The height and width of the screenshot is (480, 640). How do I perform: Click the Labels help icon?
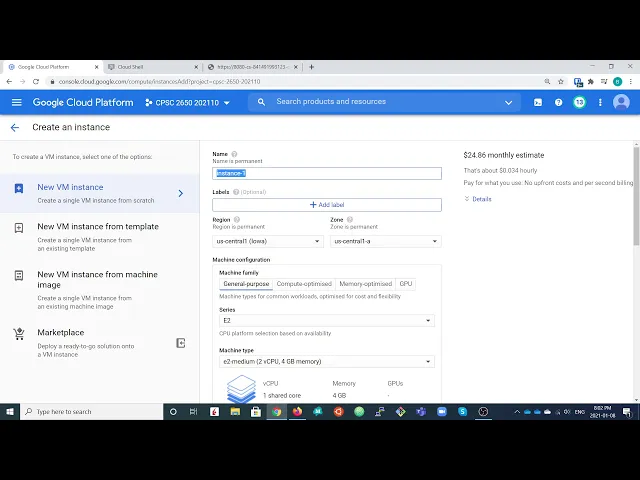tap(236, 192)
